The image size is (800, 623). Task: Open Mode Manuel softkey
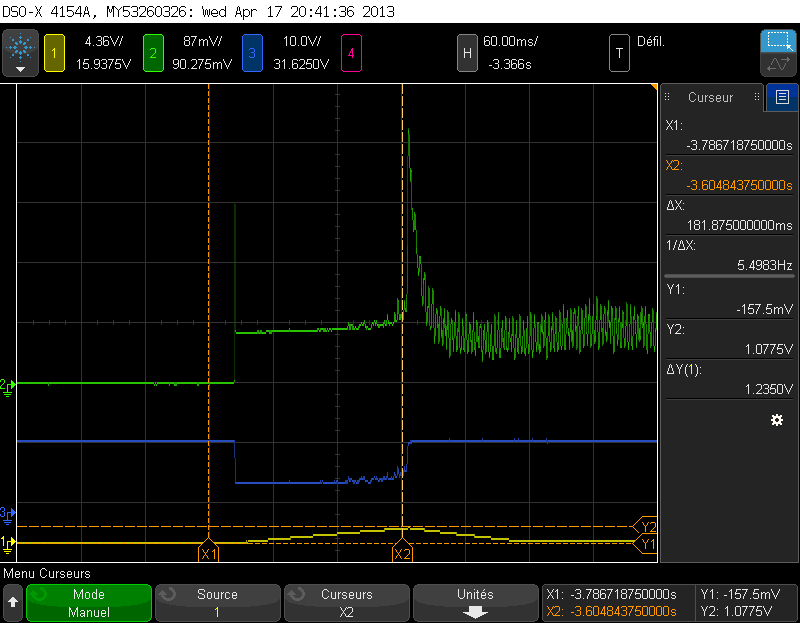coord(89,603)
